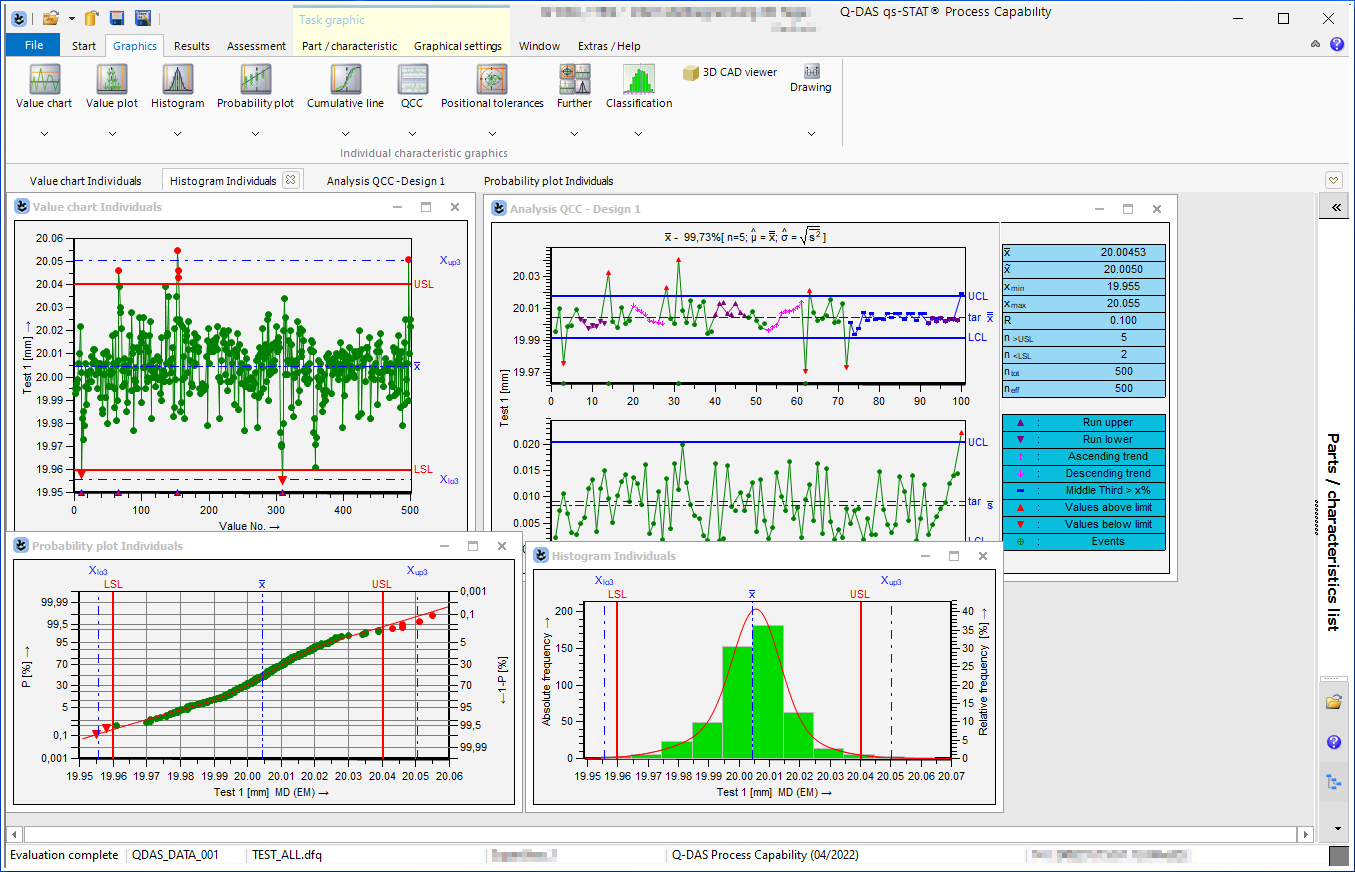Click the save floppy disk icon

coord(117,18)
